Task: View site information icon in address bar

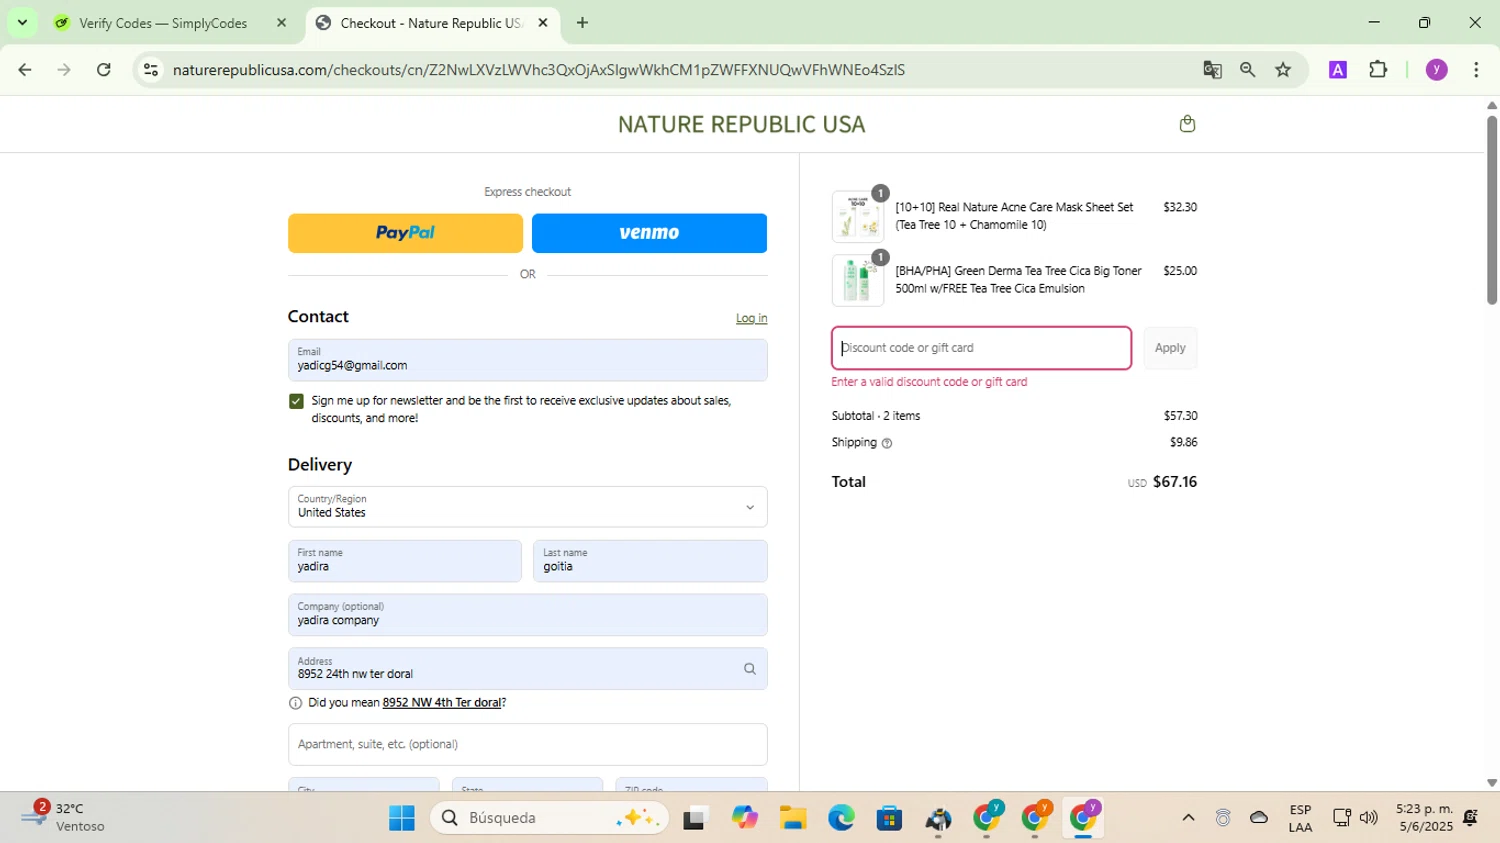Action: click(151, 70)
